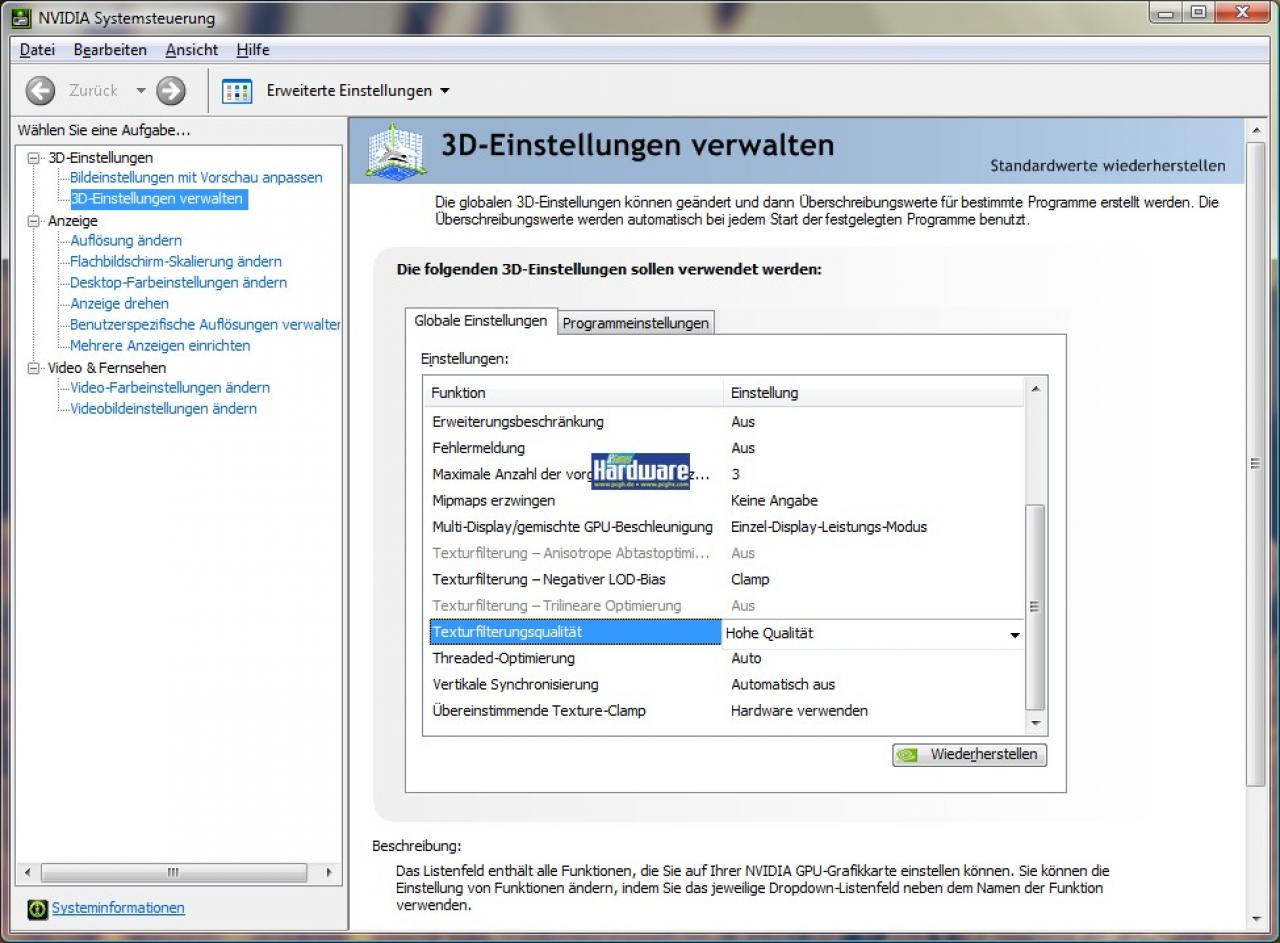1280x943 pixels.
Task: Open Flachbildschirm-Skalierung ändern task
Action: pyautogui.click(x=176, y=262)
